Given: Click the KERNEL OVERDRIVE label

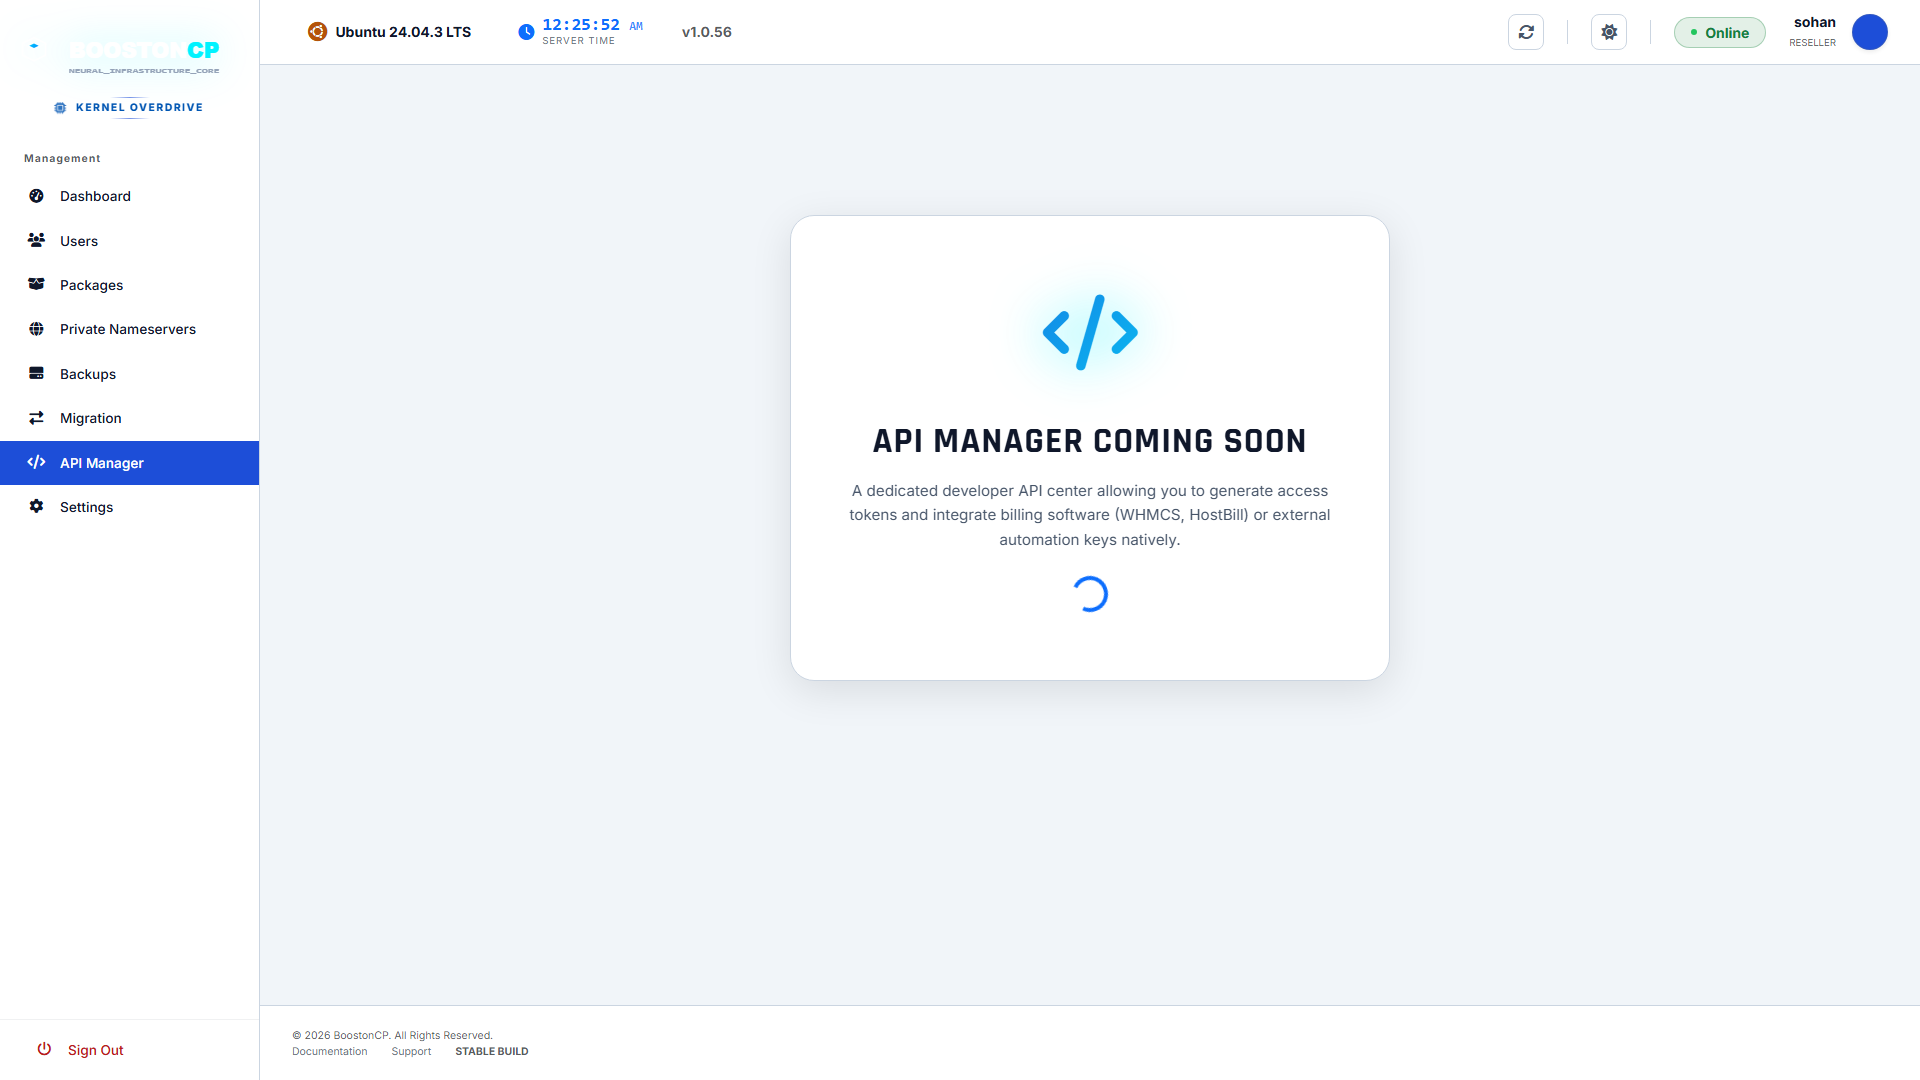Looking at the screenshot, I should [x=139, y=107].
